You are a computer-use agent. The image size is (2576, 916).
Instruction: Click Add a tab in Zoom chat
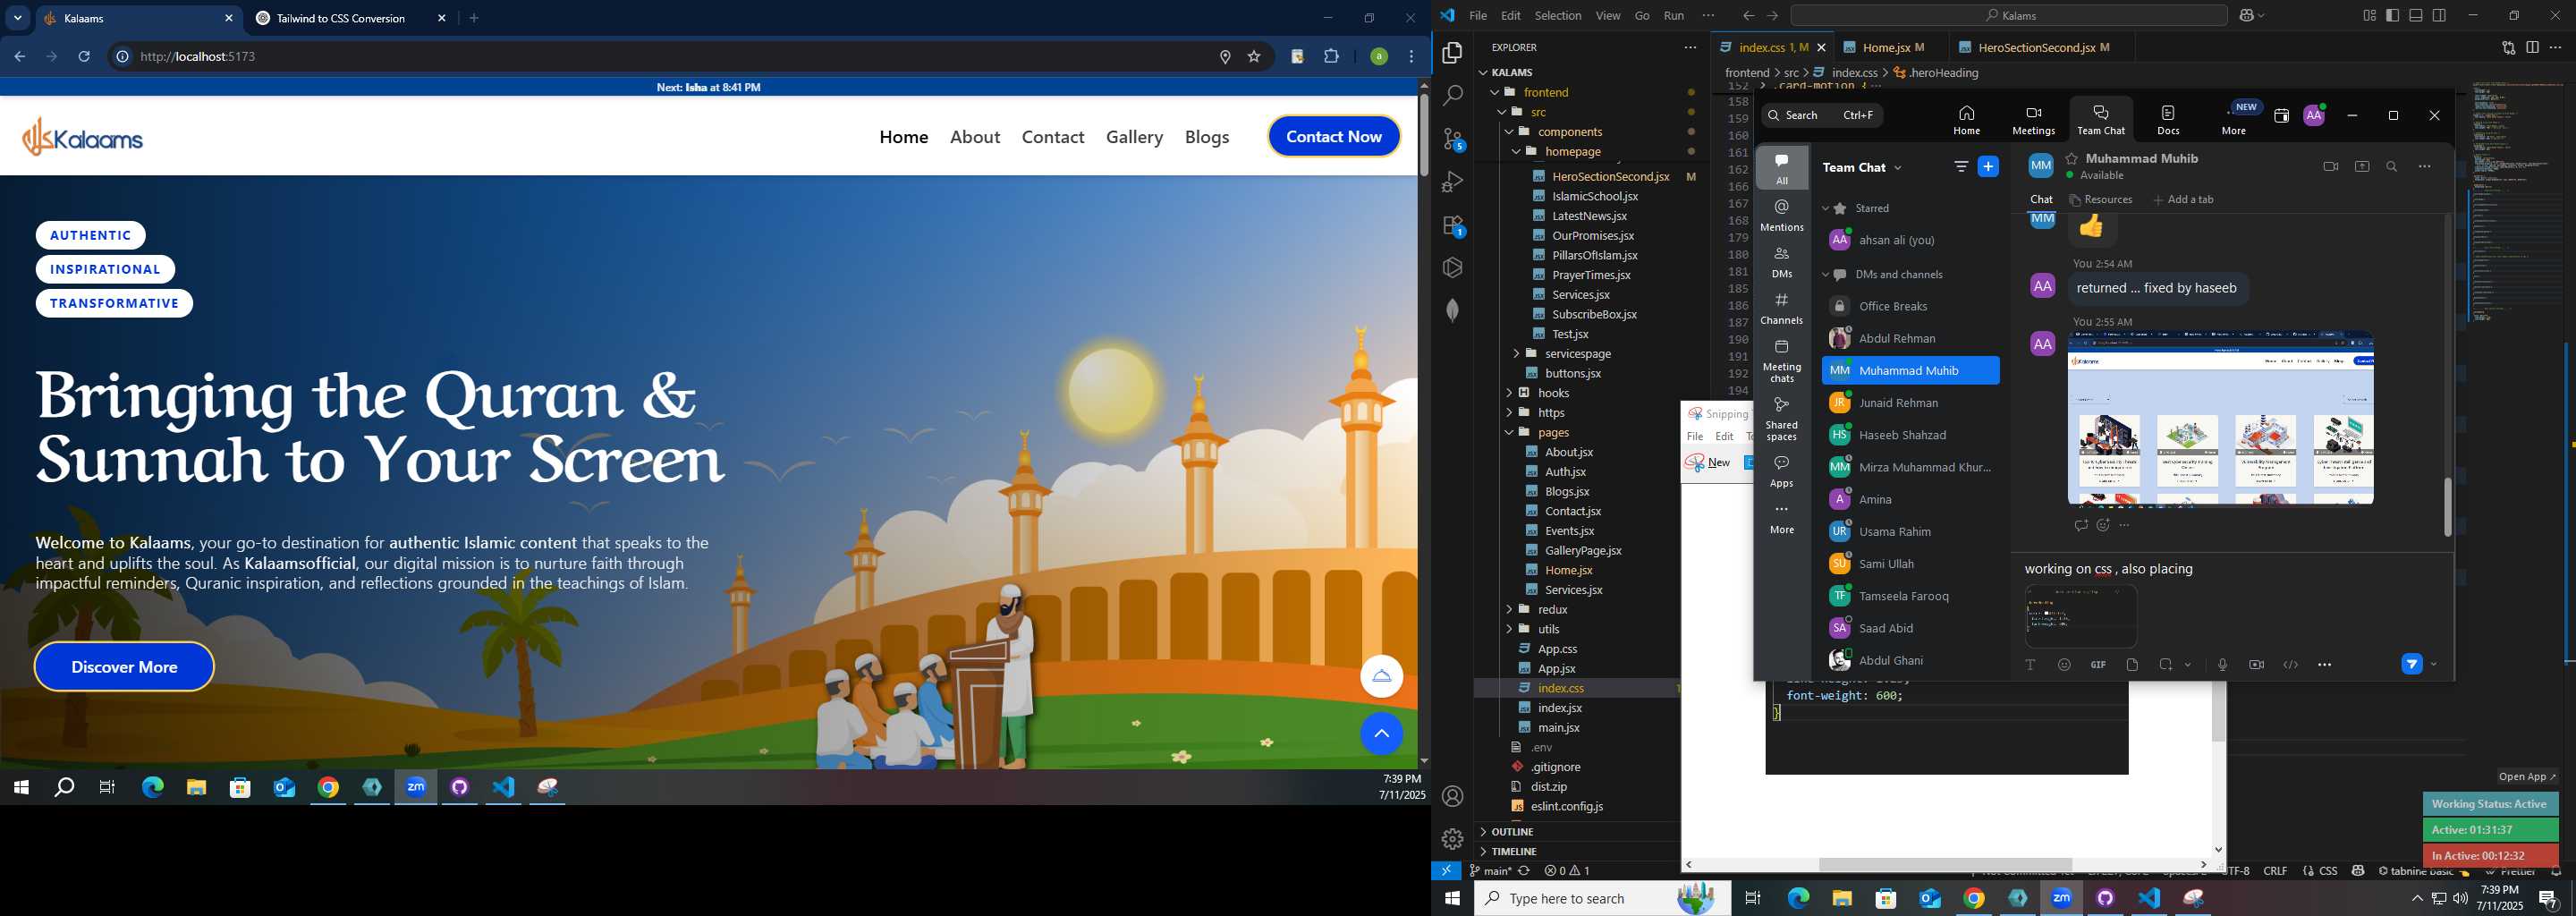(x=2183, y=200)
